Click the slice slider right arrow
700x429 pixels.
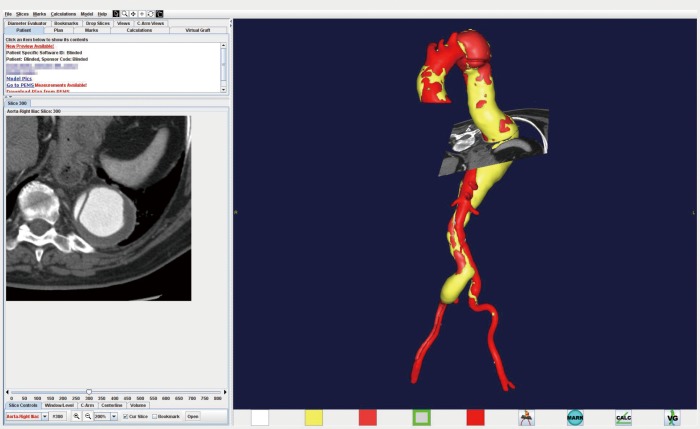click(x=225, y=392)
